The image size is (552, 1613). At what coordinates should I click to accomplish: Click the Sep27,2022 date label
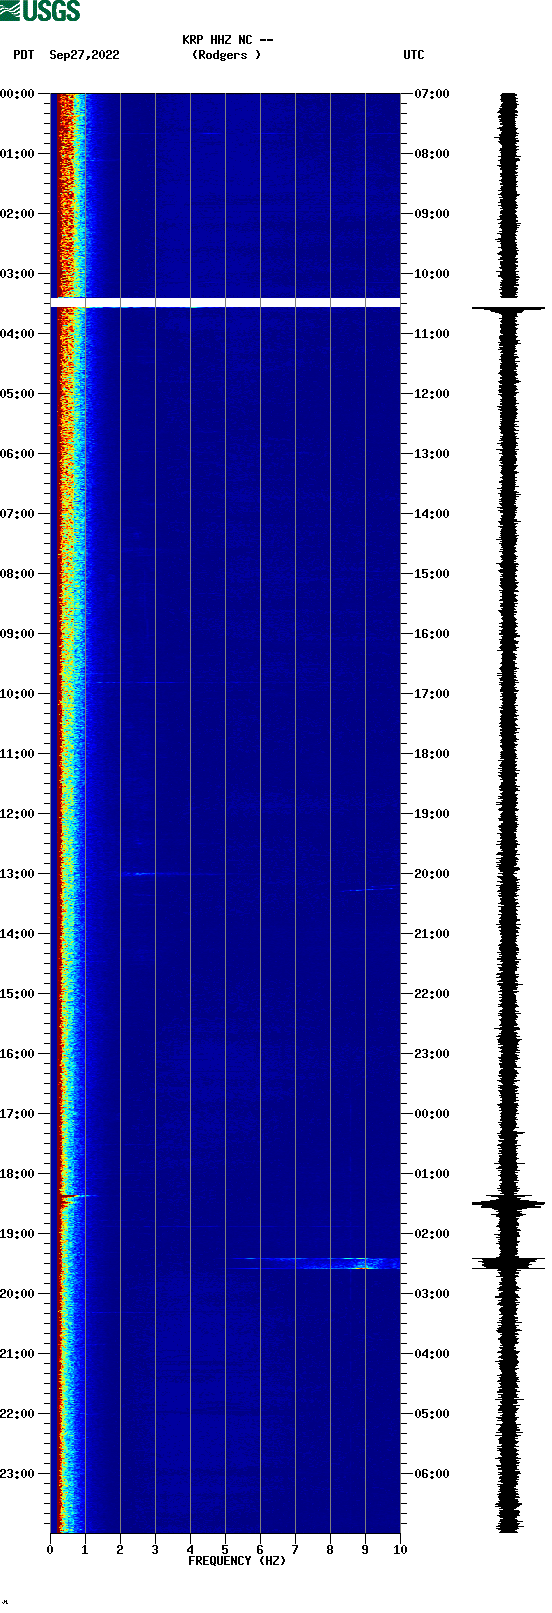(x=84, y=55)
